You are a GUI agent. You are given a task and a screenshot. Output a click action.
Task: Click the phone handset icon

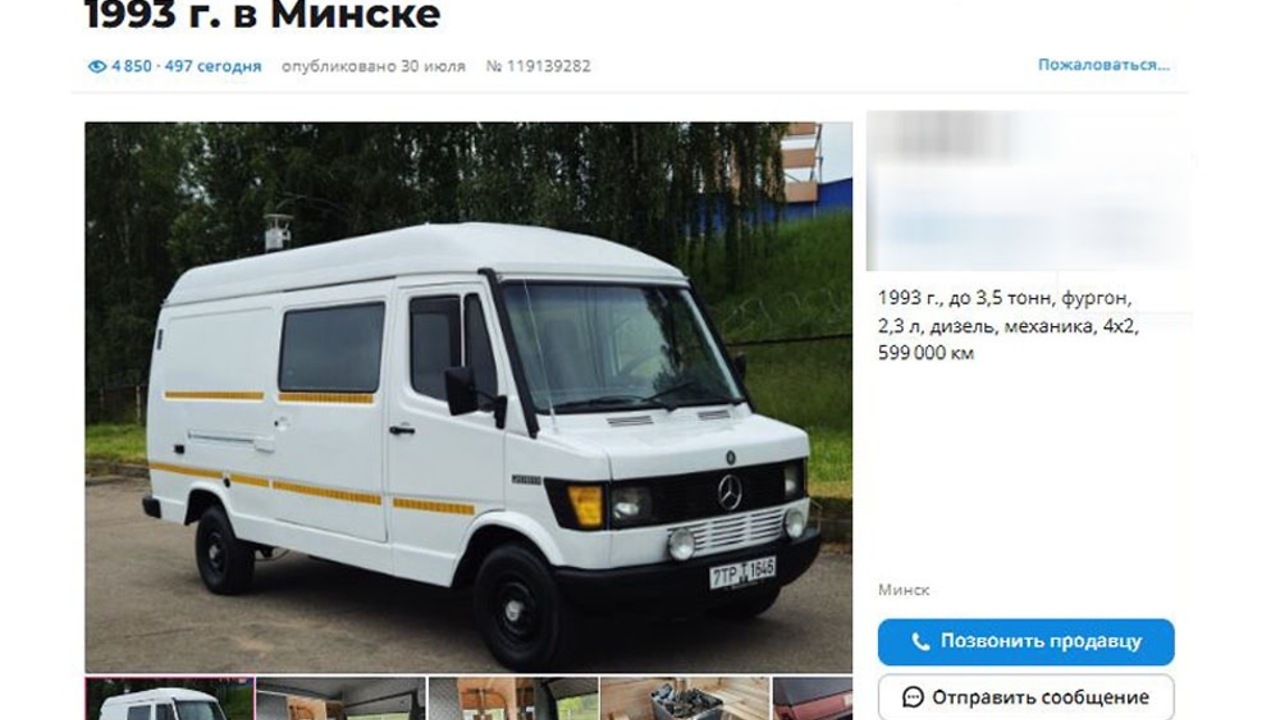[921, 642]
